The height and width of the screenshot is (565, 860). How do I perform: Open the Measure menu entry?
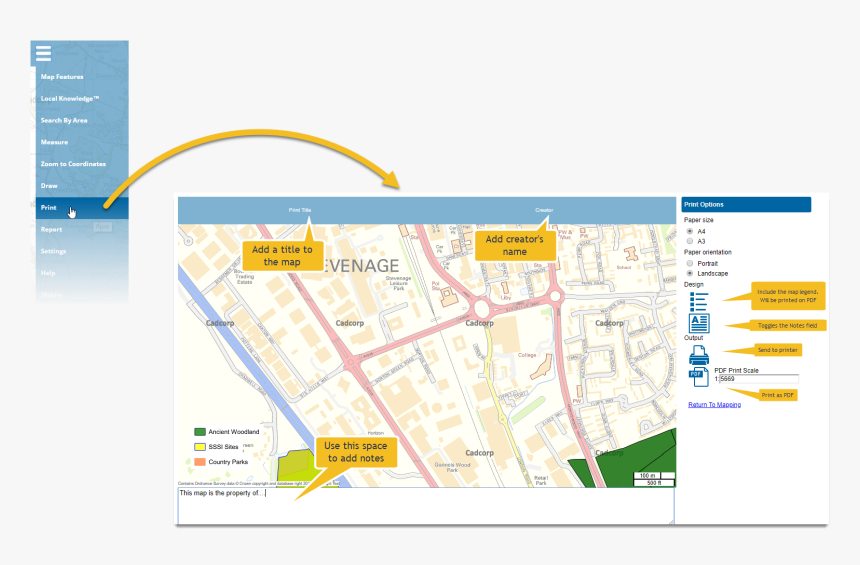coord(54,142)
